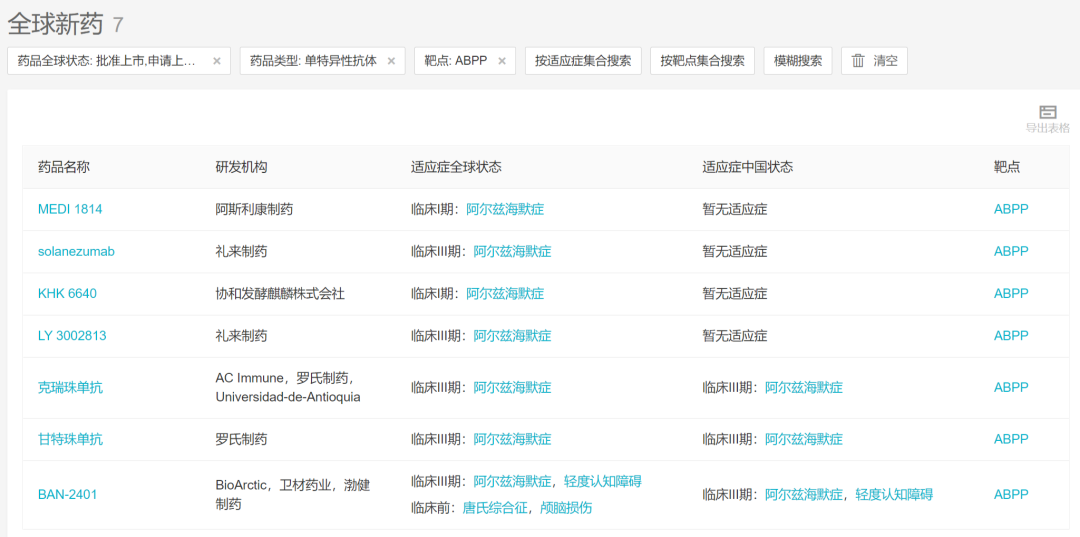Click the 适应症全球状态 column header
1080x537 pixels.
click(x=456, y=167)
